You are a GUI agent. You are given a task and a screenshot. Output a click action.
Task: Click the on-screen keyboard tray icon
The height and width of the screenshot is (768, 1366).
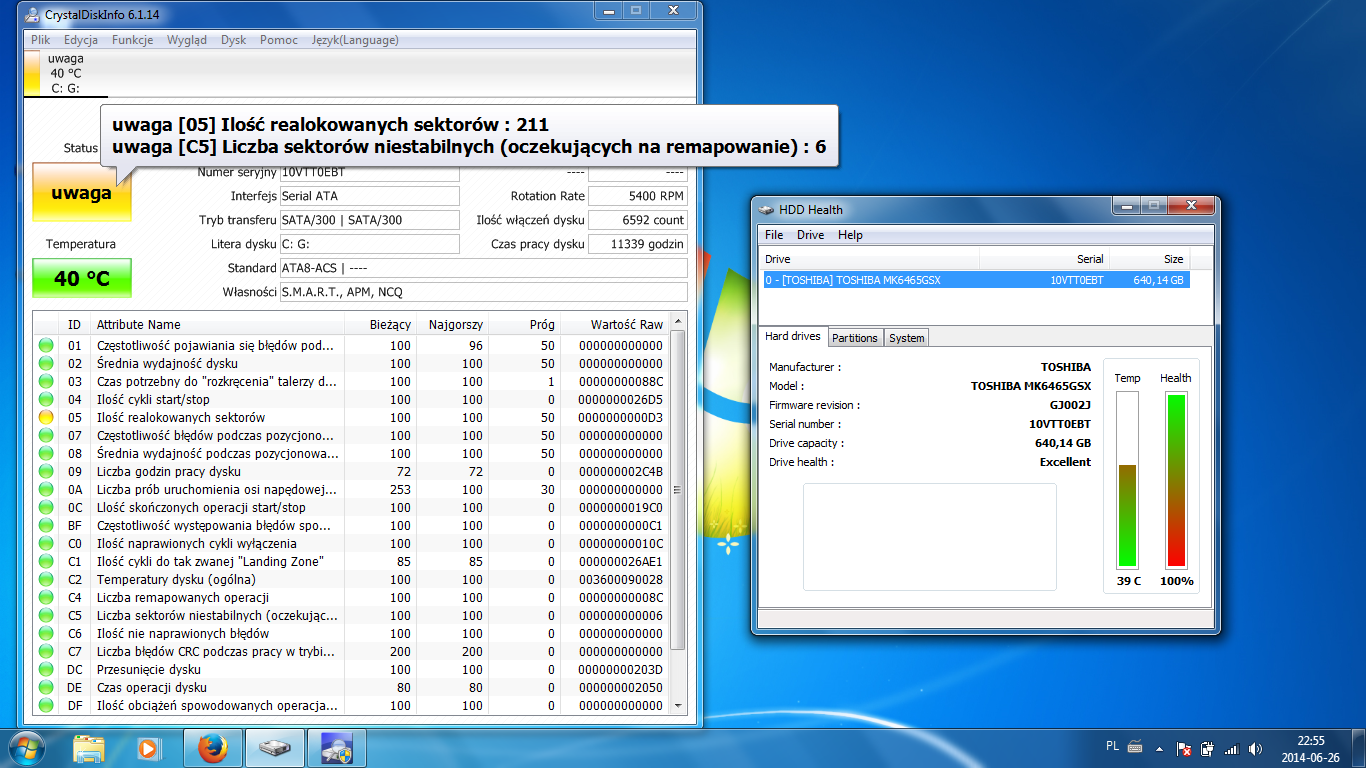[1135, 747]
